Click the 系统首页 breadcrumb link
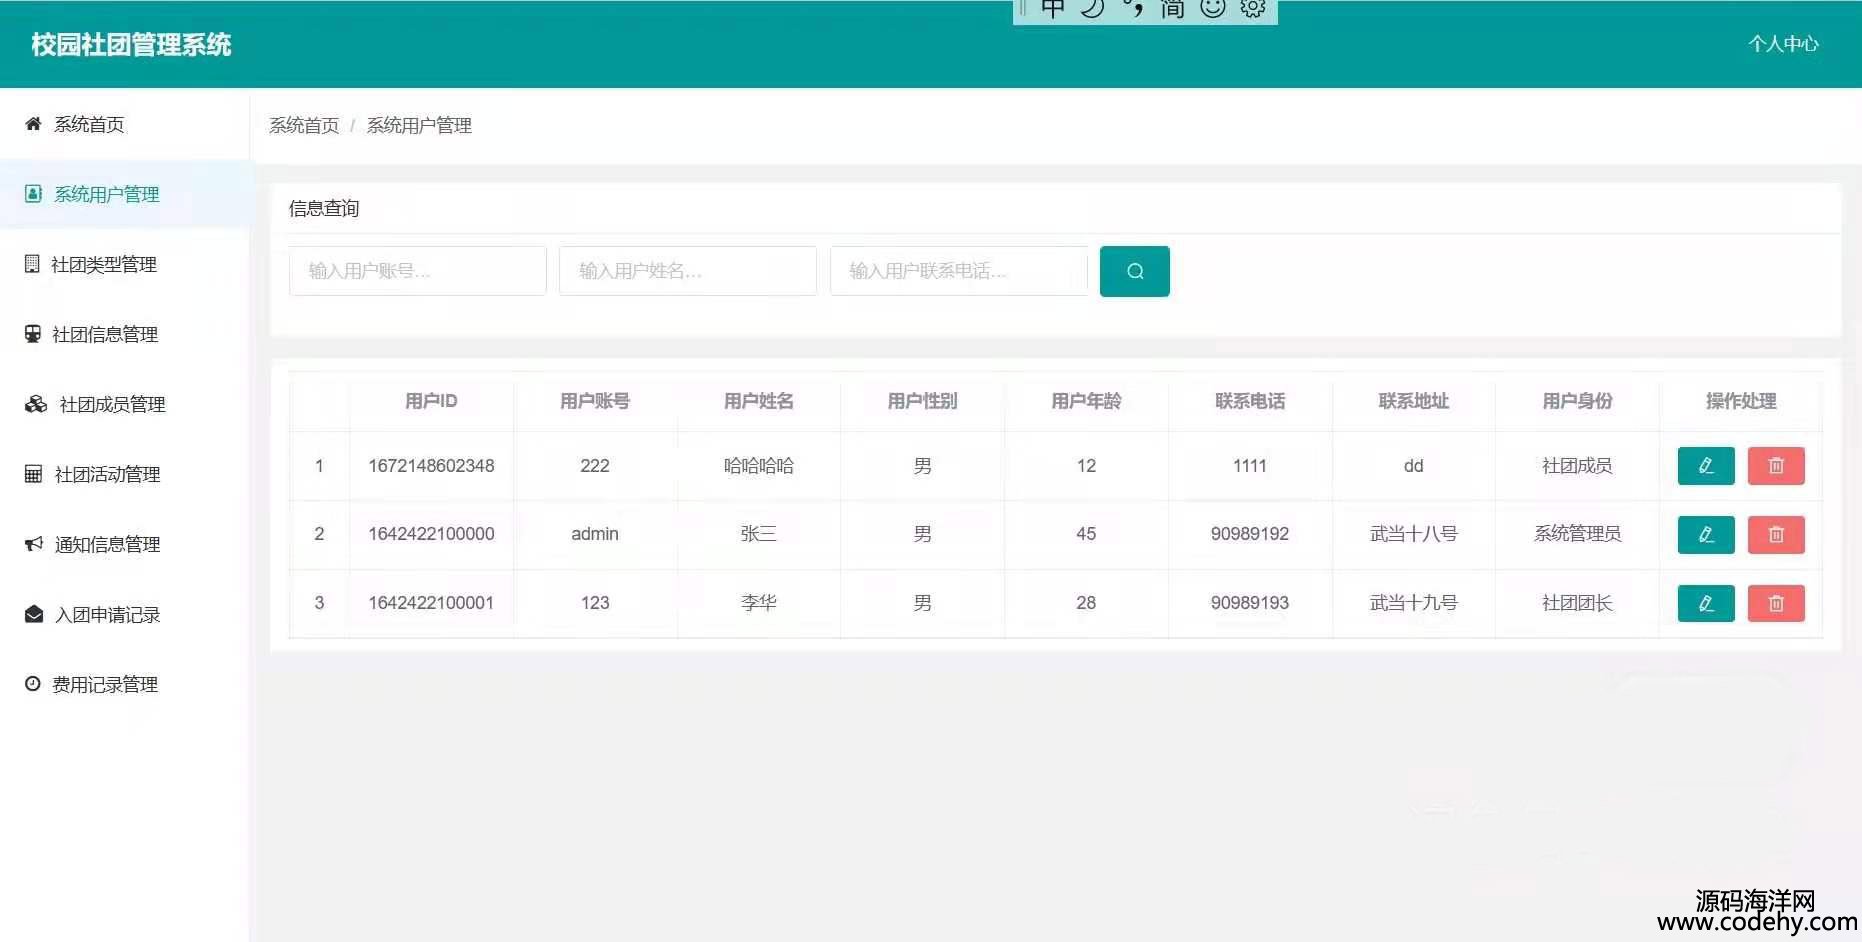1862x942 pixels. [x=304, y=126]
